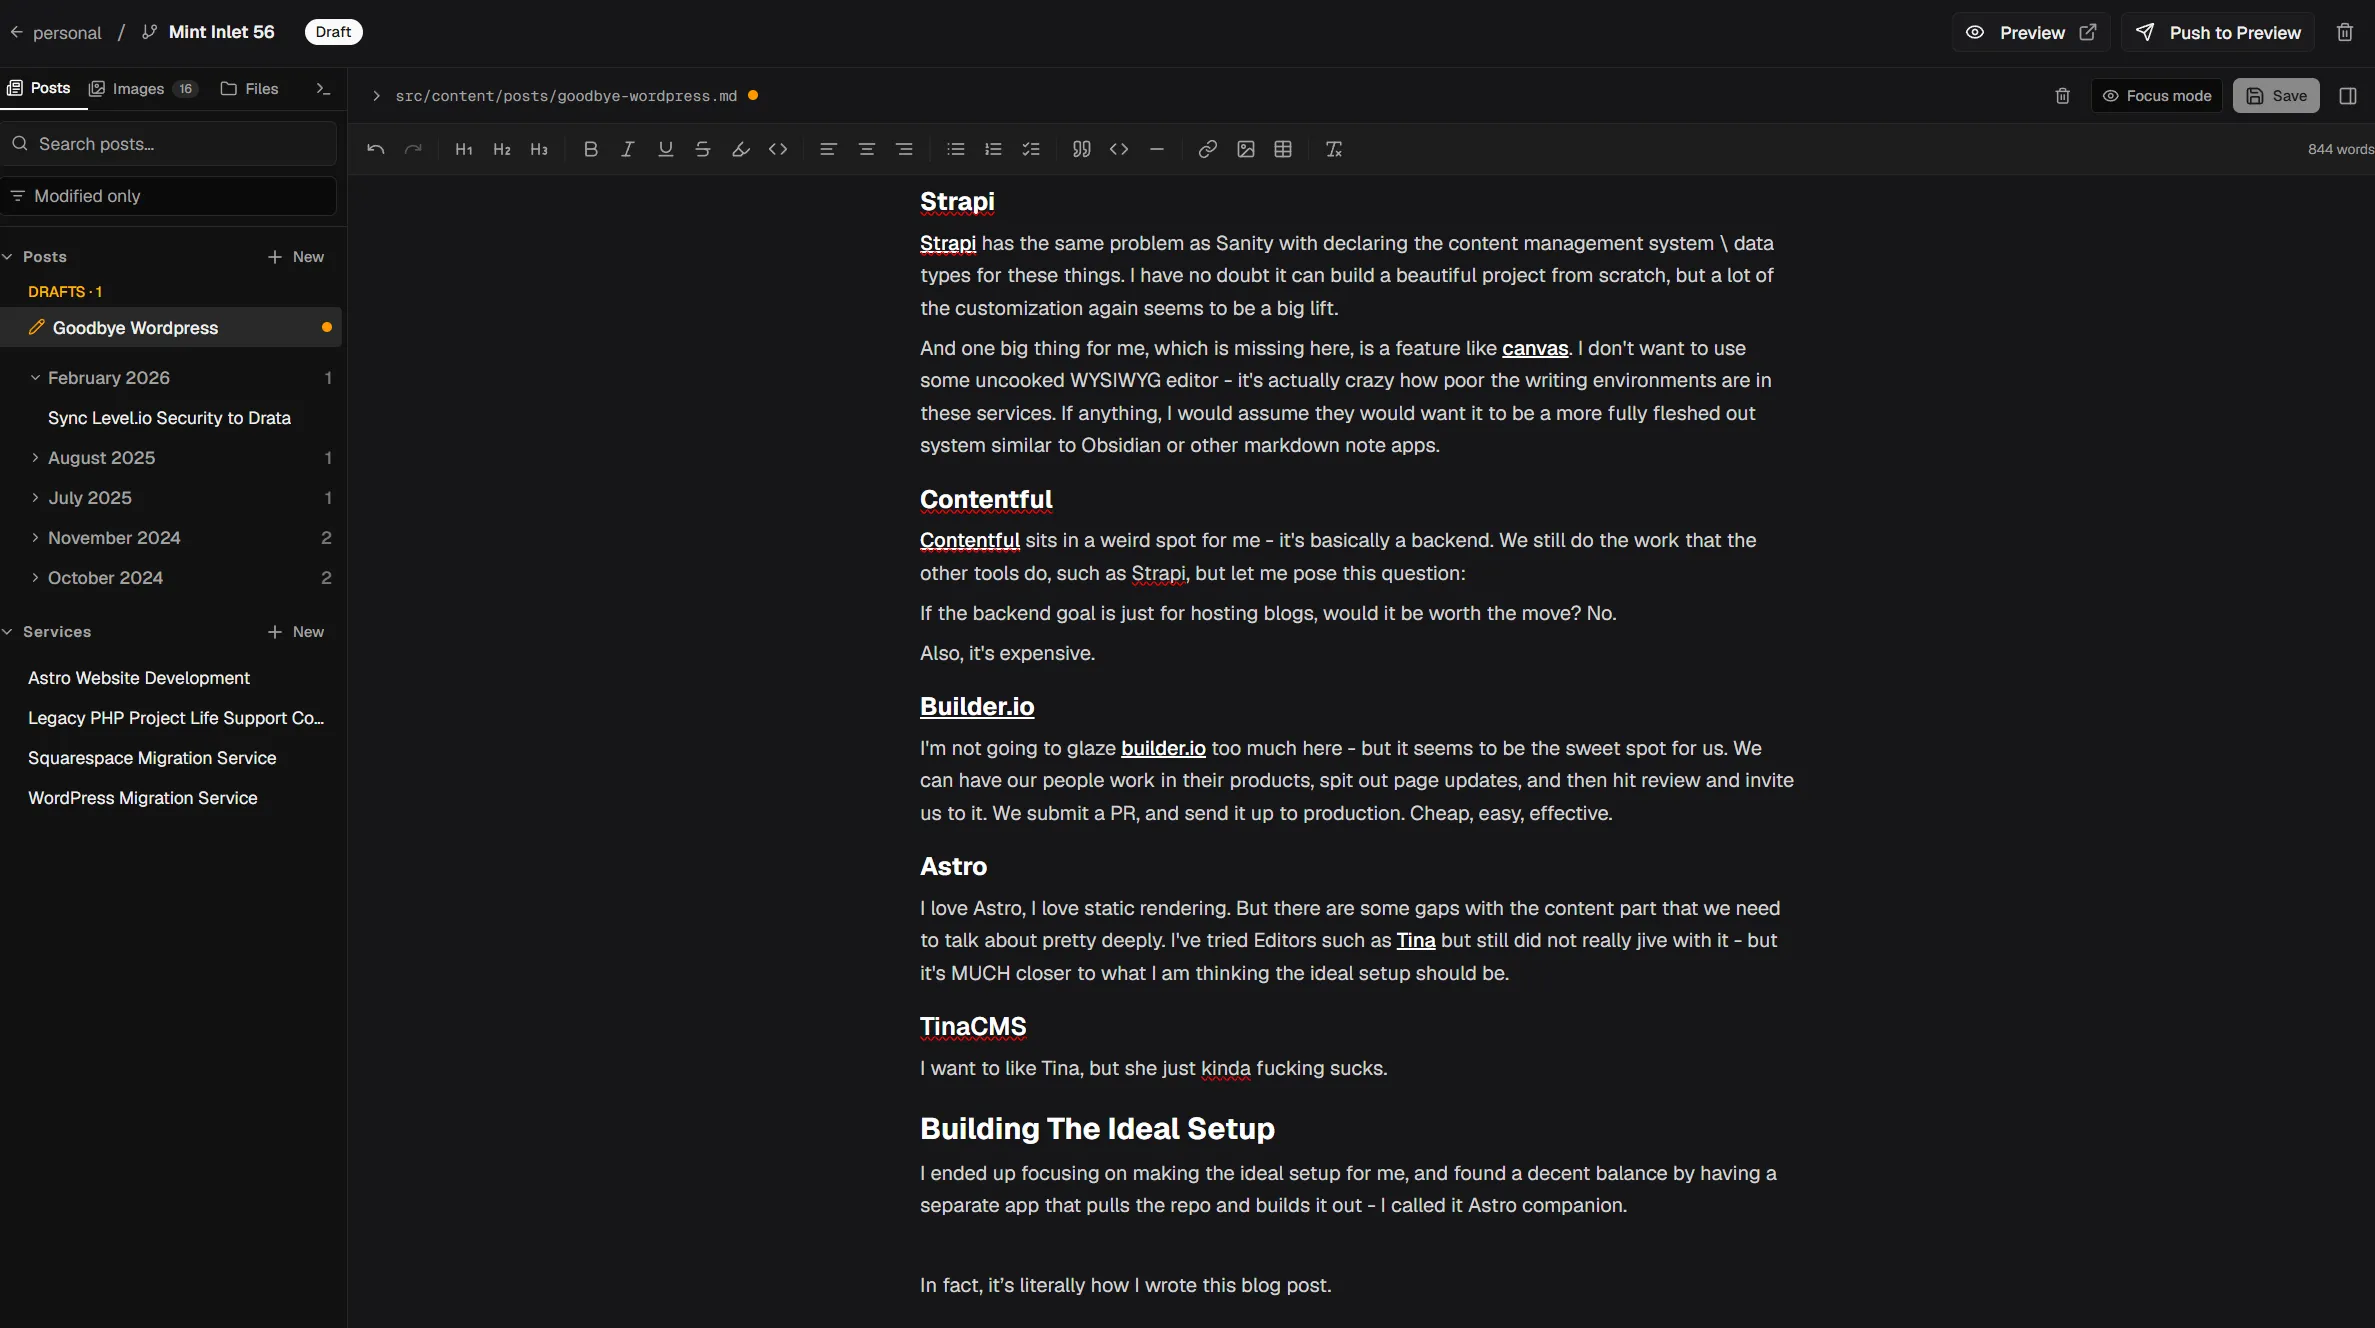Insert a horizontal rule
The height and width of the screenshot is (1328, 2375).
pyautogui.click(x=1157, y=149)
